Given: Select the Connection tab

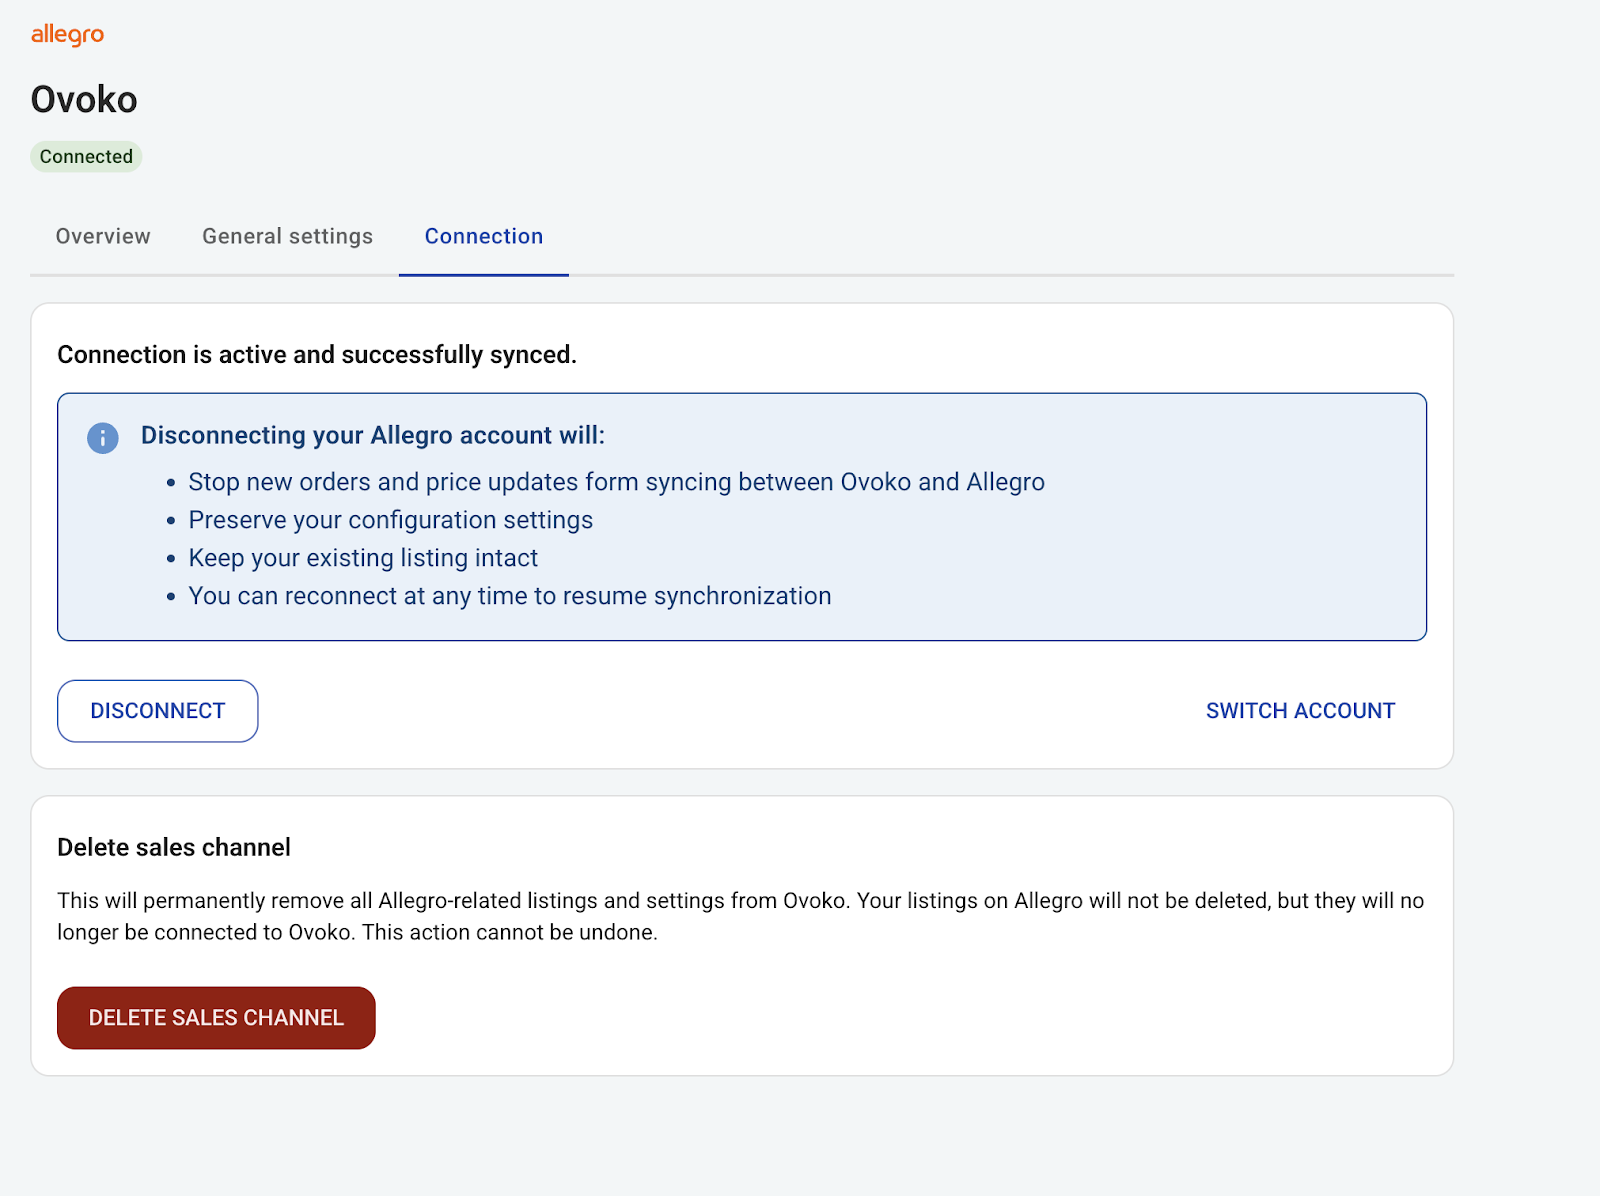Looking at the screenshot, I should [x=484, y=237].
